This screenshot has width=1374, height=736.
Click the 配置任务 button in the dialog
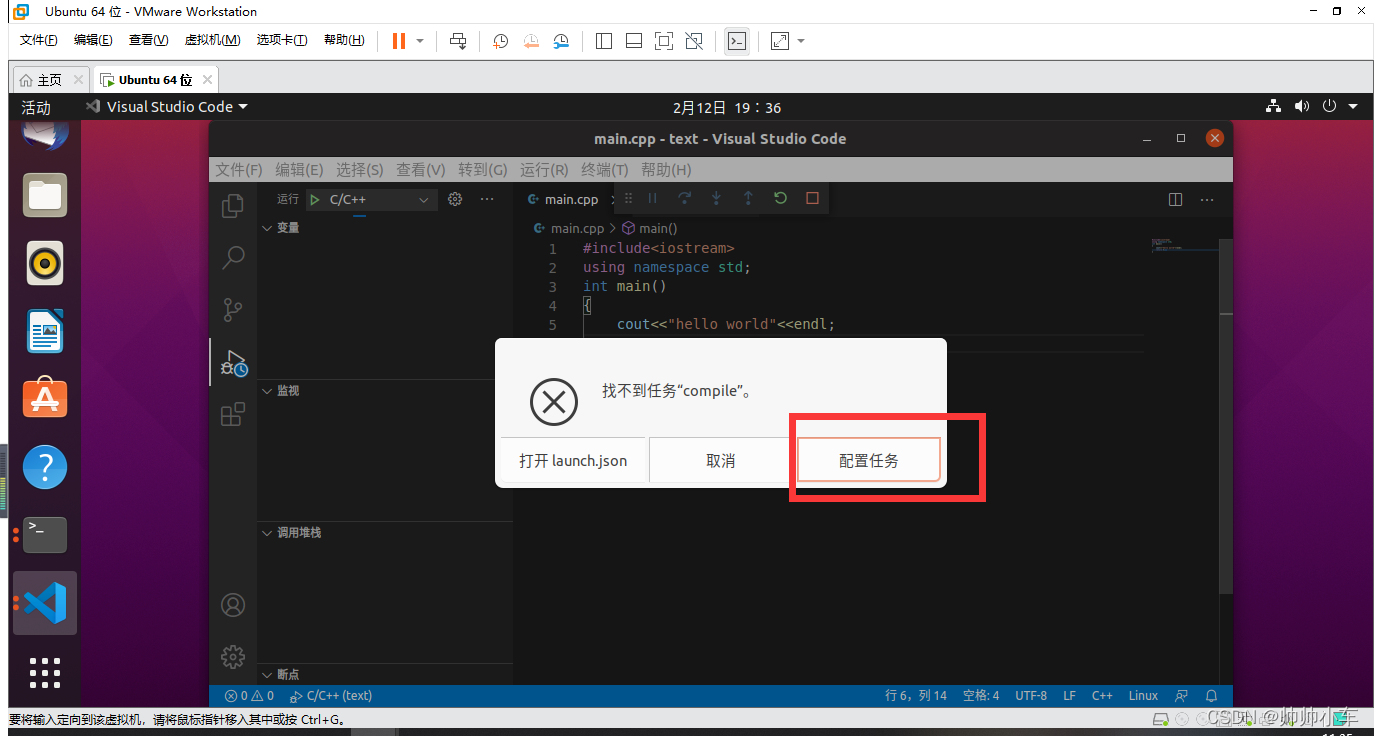pos(869,461)
